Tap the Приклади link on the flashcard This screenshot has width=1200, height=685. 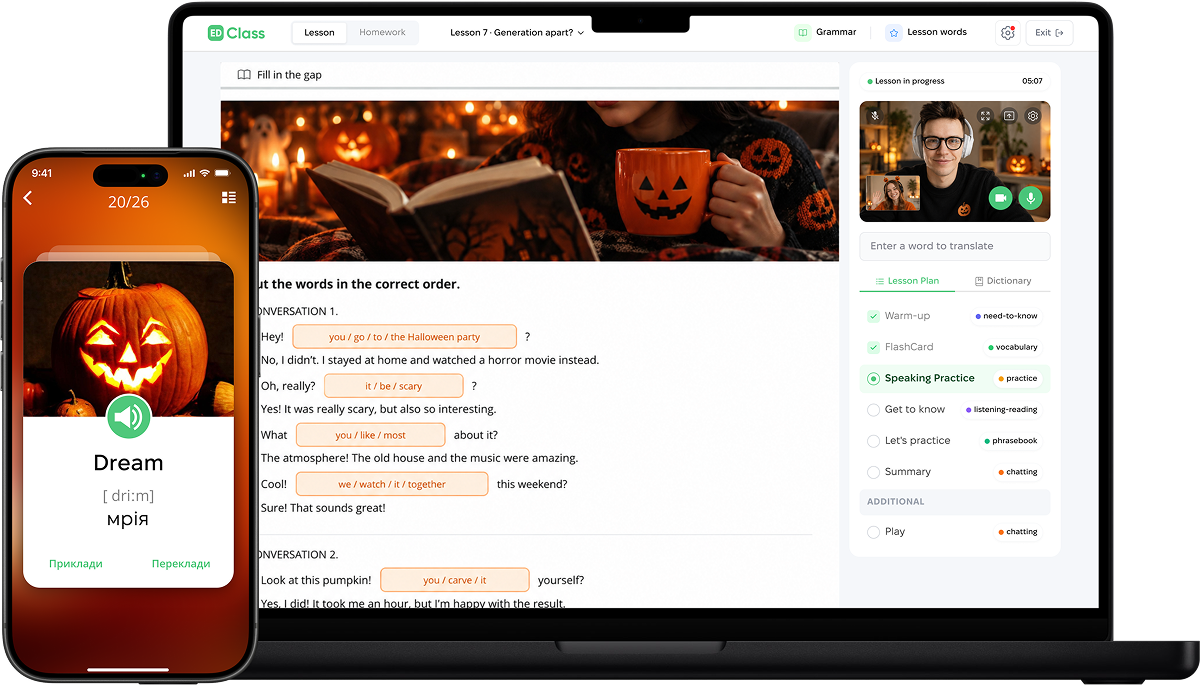(76, 564)
